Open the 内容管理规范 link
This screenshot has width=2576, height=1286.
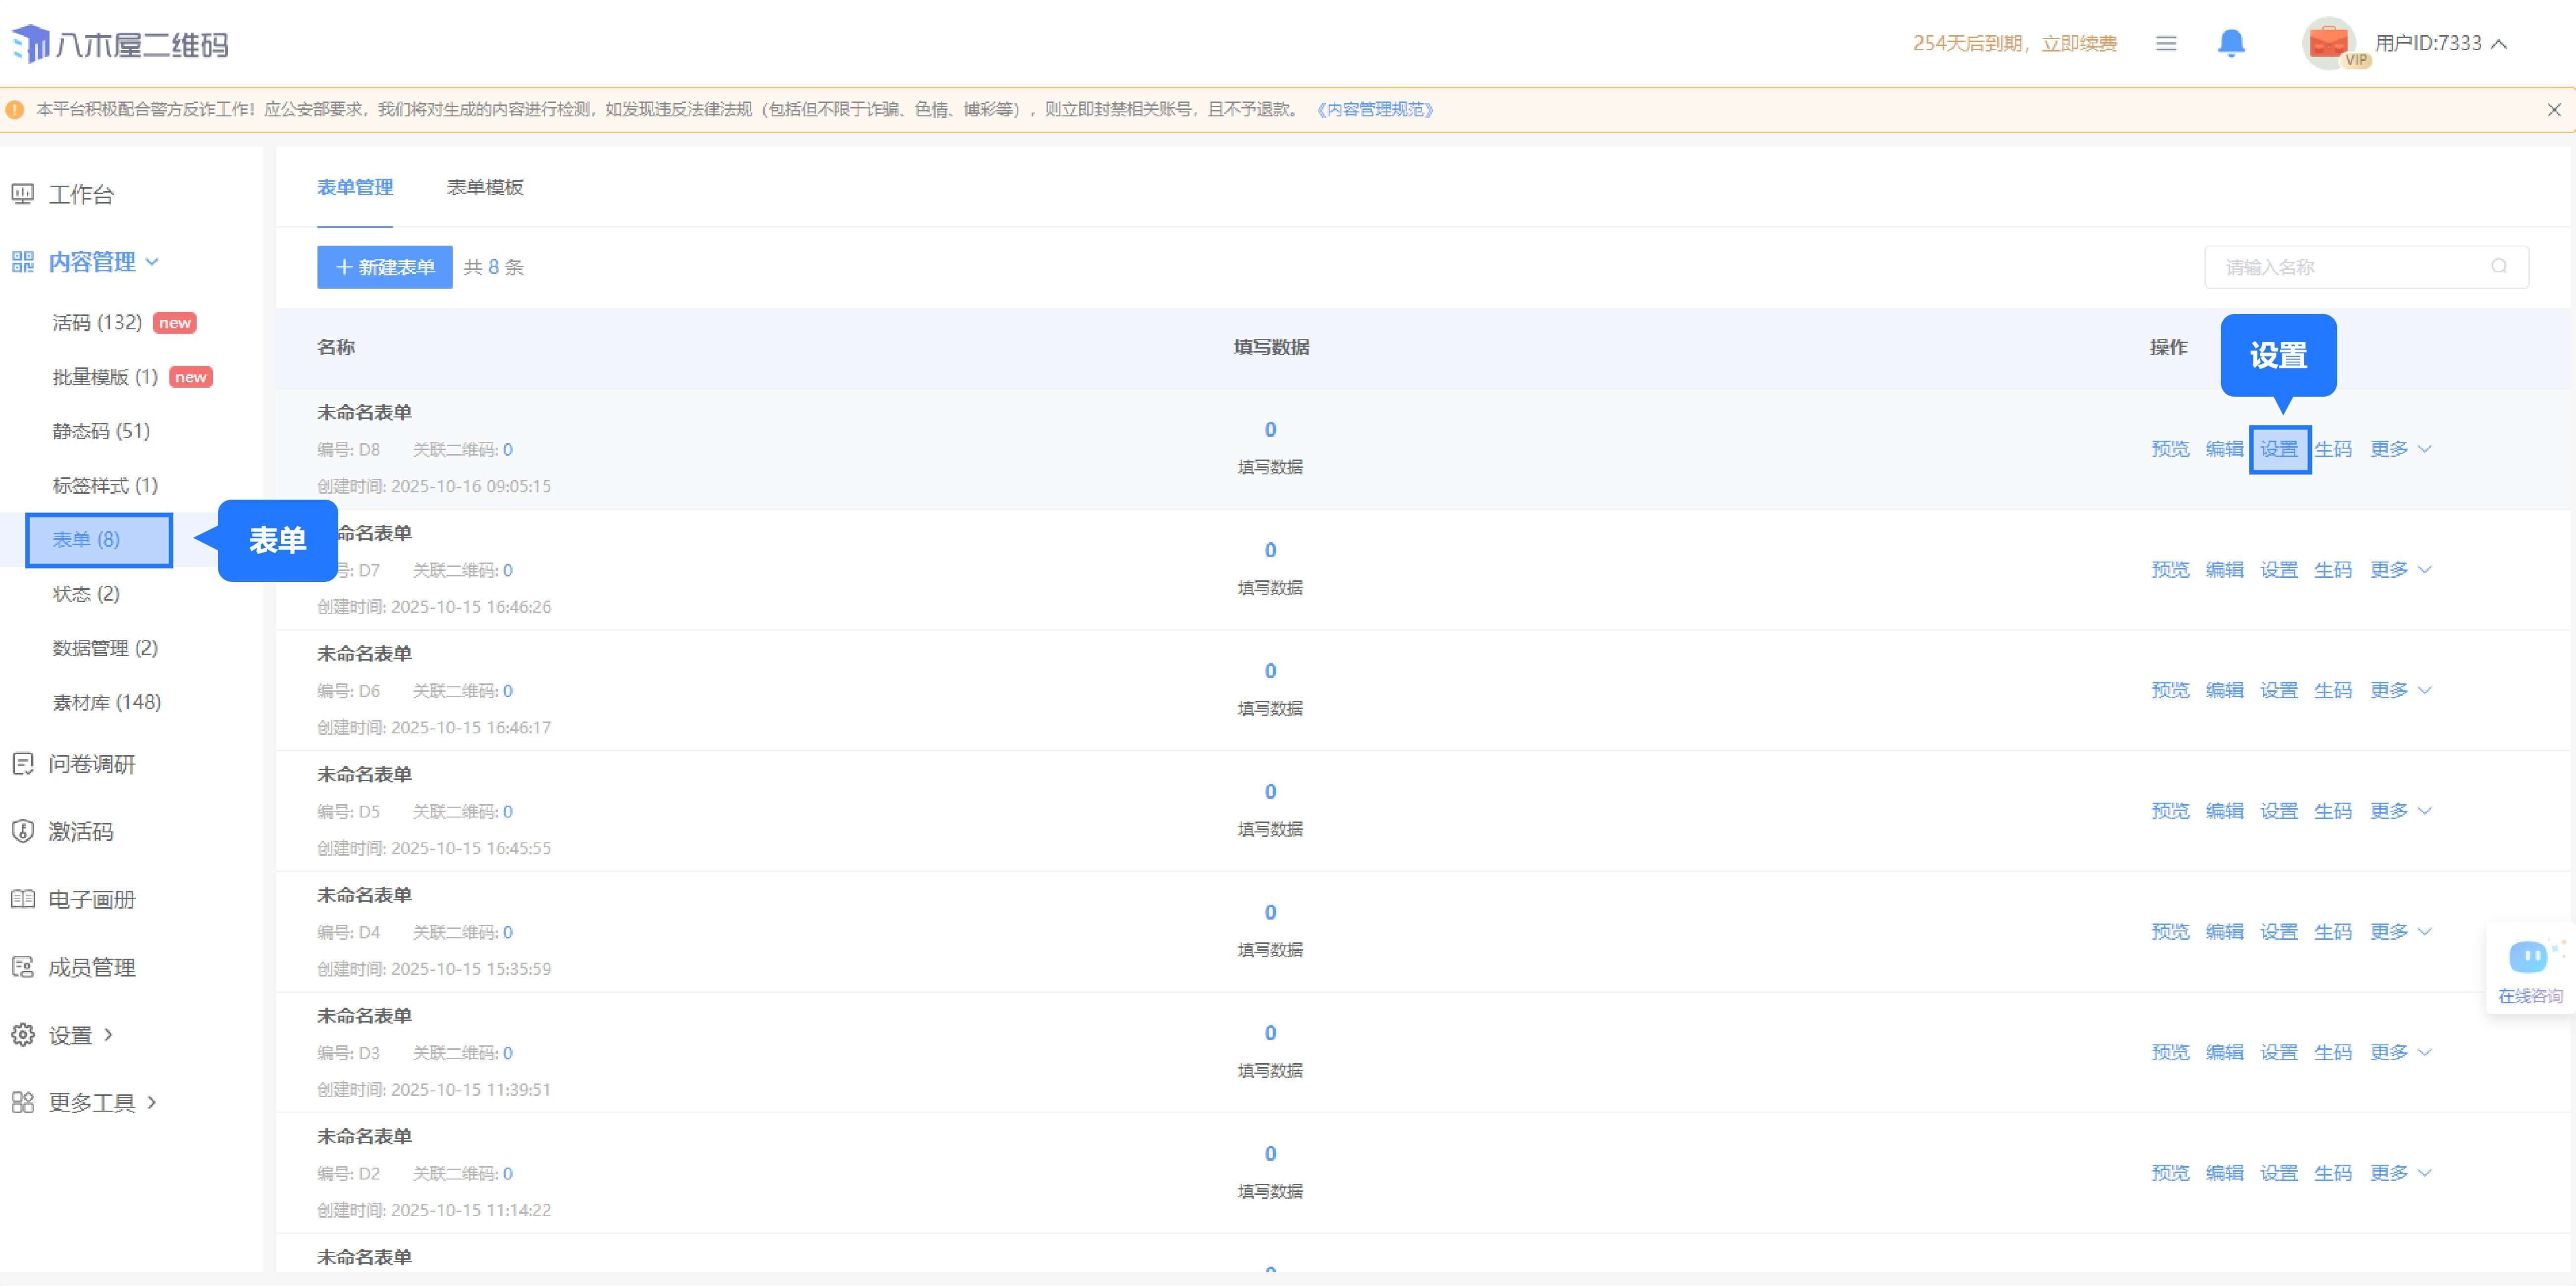coord(1376,110)
